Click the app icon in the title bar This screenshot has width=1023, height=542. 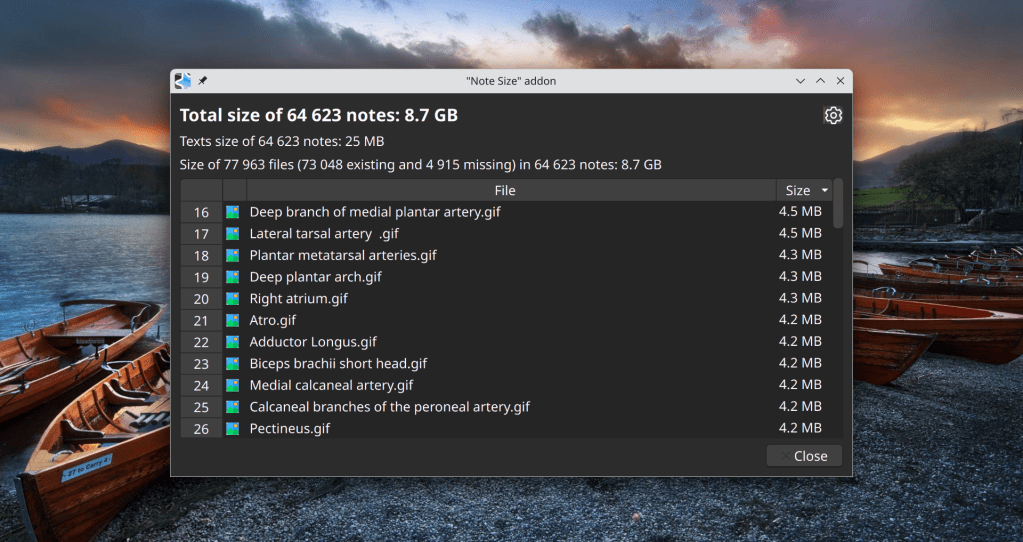[182, 81]
